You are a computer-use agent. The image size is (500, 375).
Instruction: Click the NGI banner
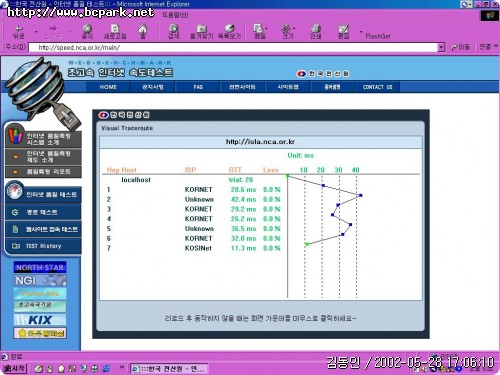pos(40,280)
